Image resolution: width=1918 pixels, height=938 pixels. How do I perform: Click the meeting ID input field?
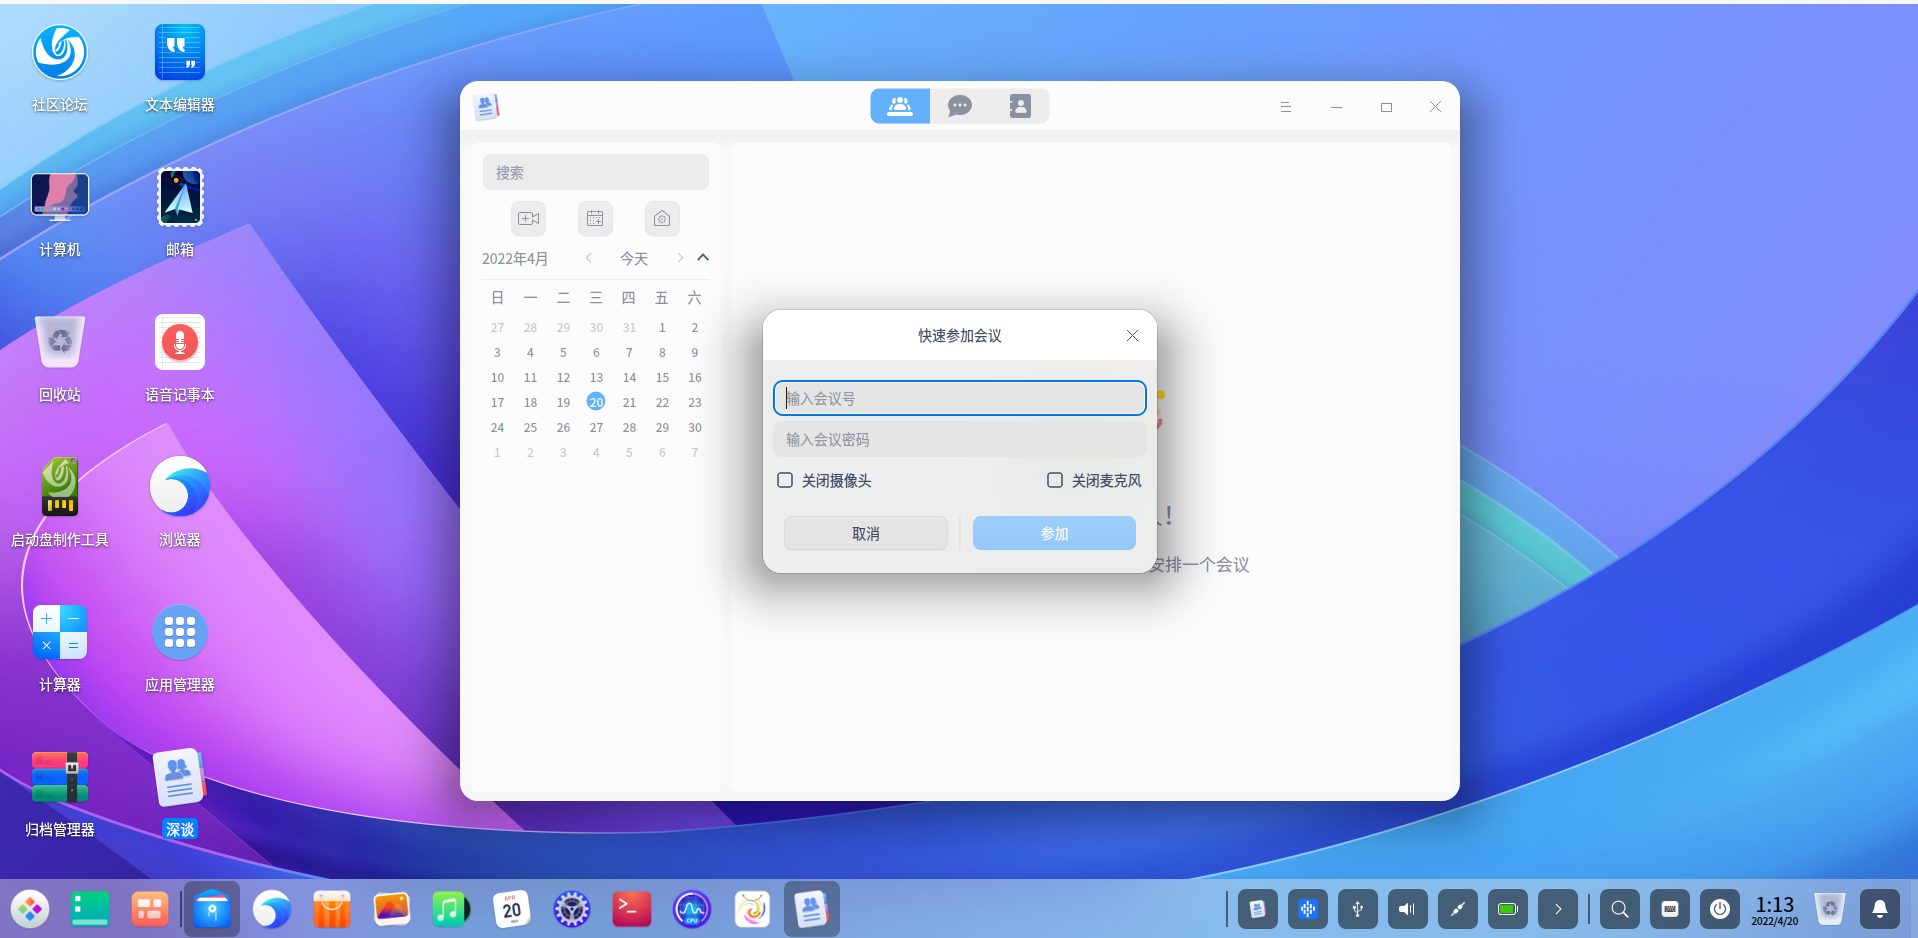958,397
